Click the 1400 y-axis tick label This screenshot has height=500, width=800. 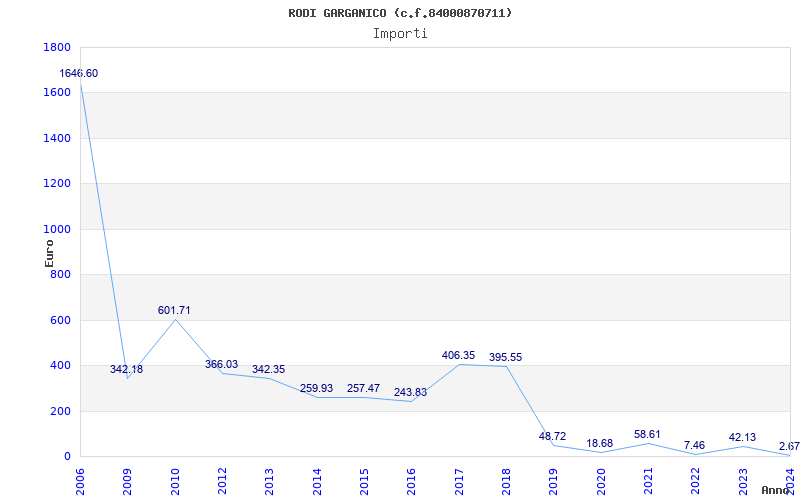tap(58, 138)
